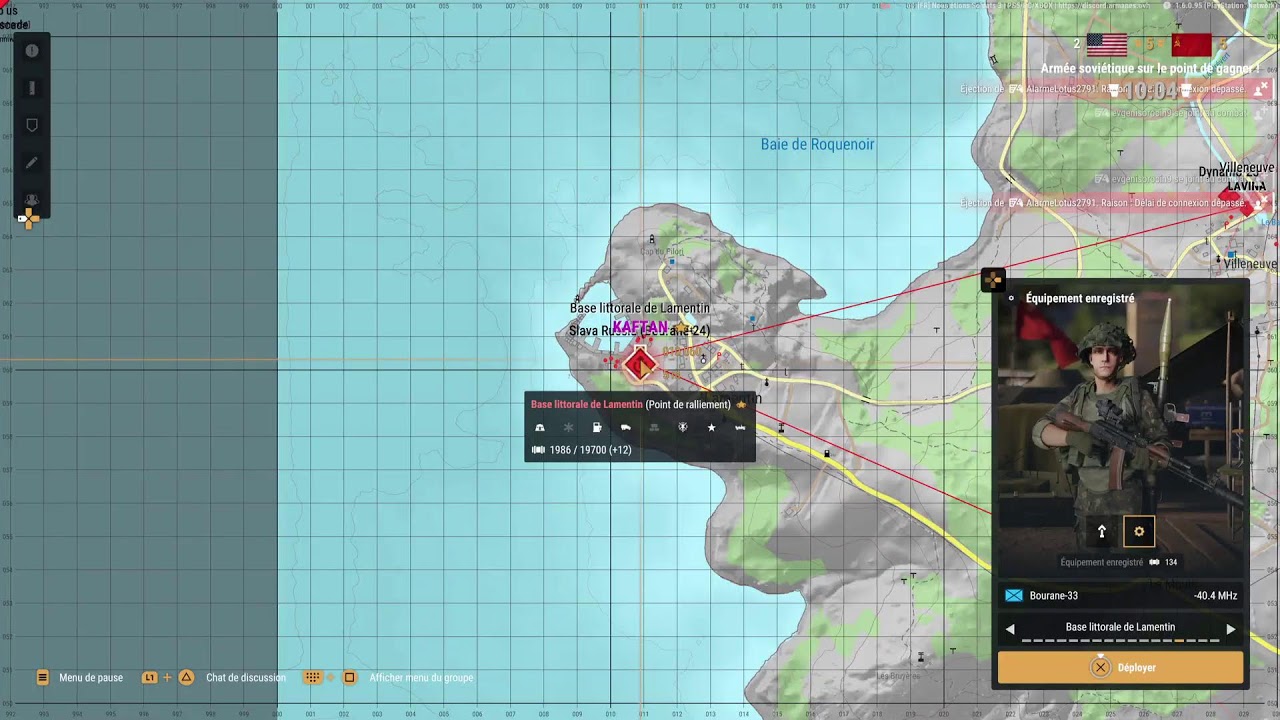1280x720 pixels.
Task: Go to next spawn point with right arrow
Action: tap(1231, 629)
